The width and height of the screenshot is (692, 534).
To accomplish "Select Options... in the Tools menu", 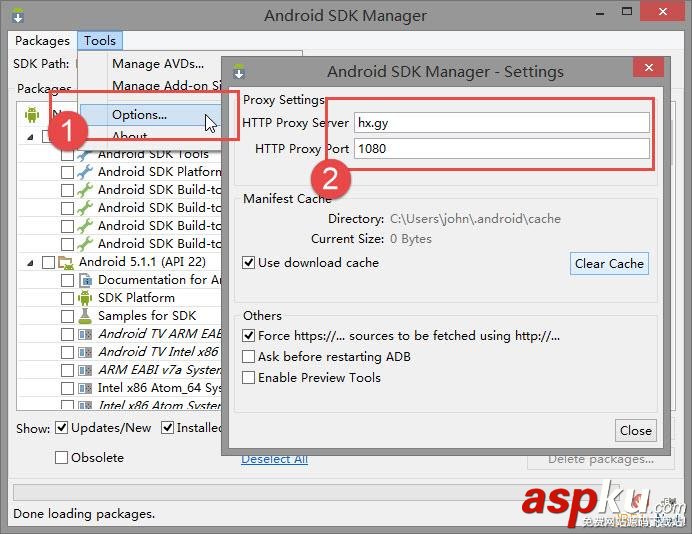I will coord(139,115).
